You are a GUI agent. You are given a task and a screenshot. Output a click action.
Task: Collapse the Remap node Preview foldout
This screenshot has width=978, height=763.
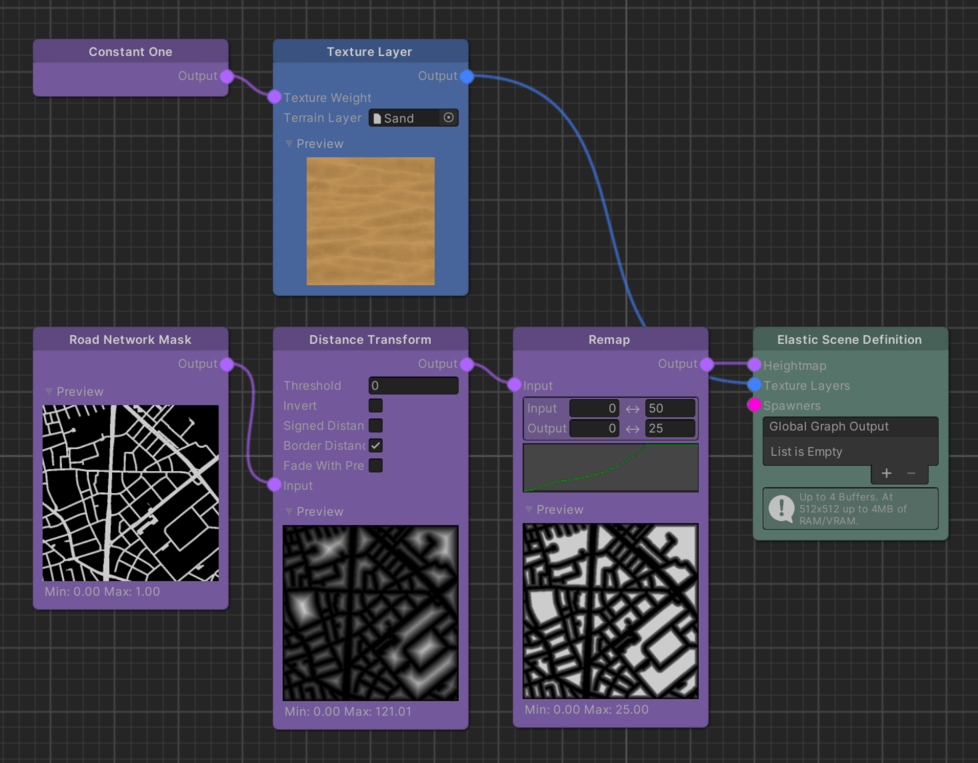tap(530, 510)
